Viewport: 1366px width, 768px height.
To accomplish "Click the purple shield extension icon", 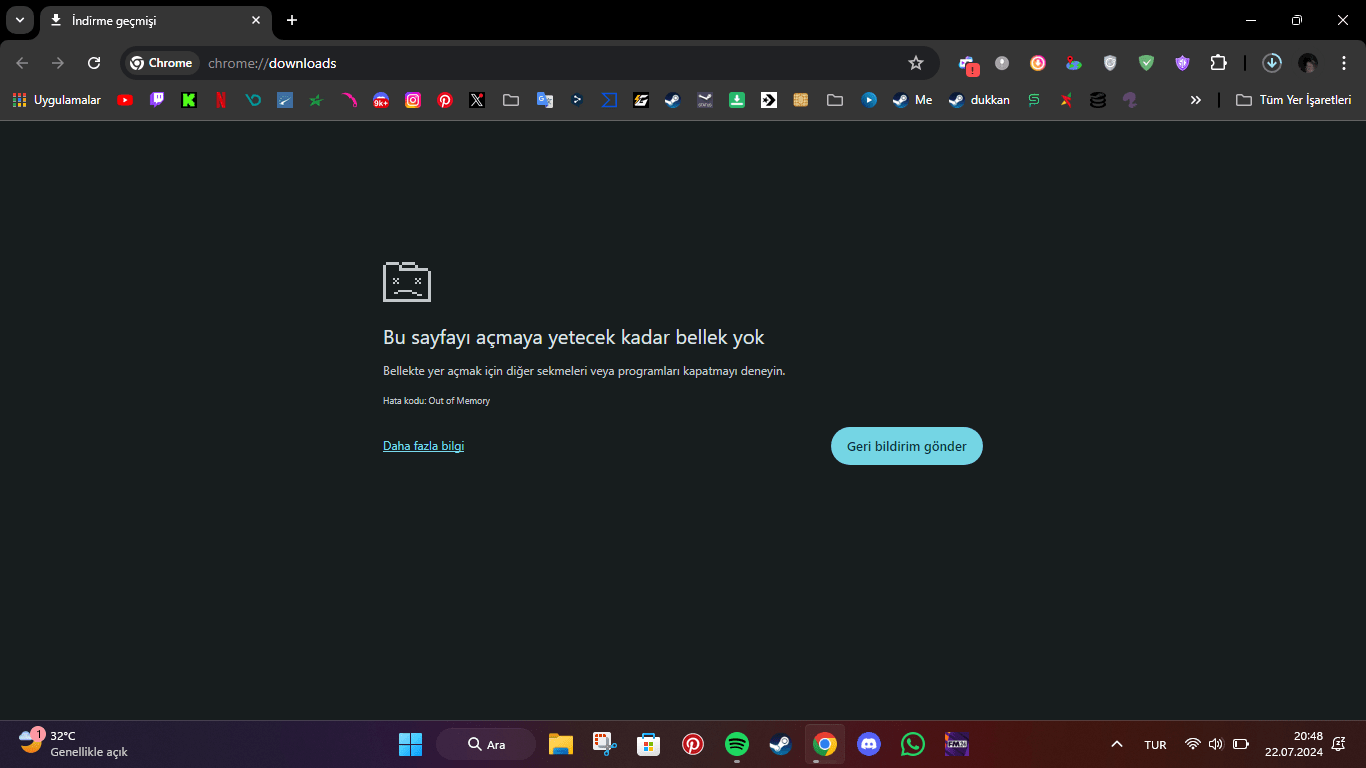I will click(x=1182, y=63).
